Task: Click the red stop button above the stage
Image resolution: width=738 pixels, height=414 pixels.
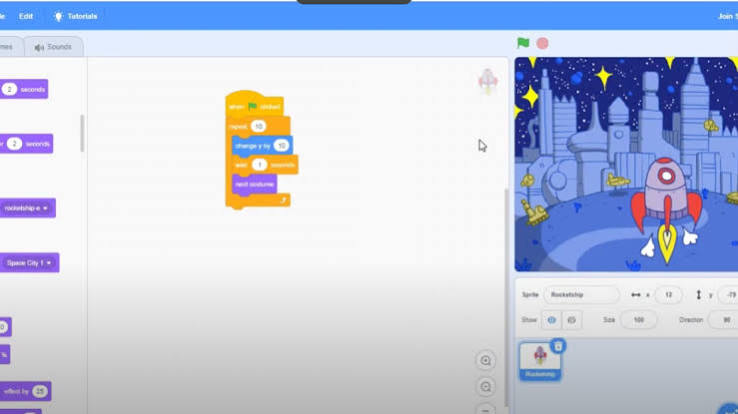Action: tap(542, 43)
